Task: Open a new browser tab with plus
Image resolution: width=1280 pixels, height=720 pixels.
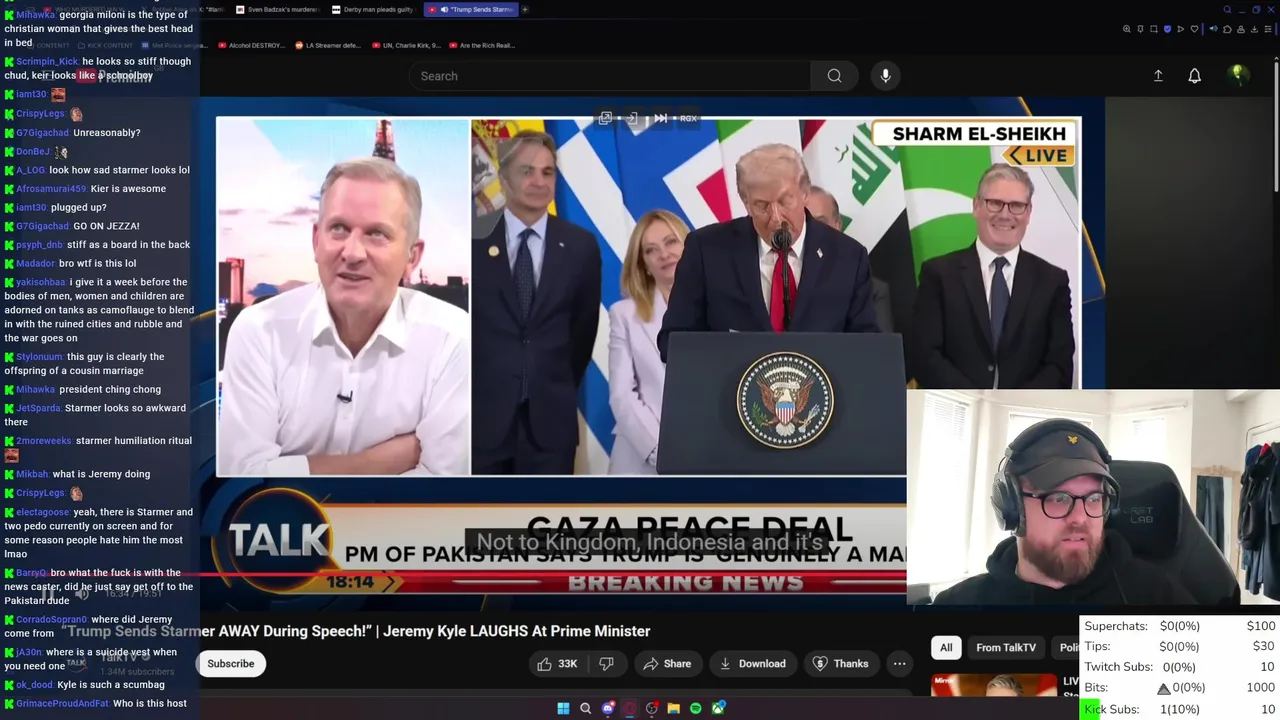Action: coord(525,9)
